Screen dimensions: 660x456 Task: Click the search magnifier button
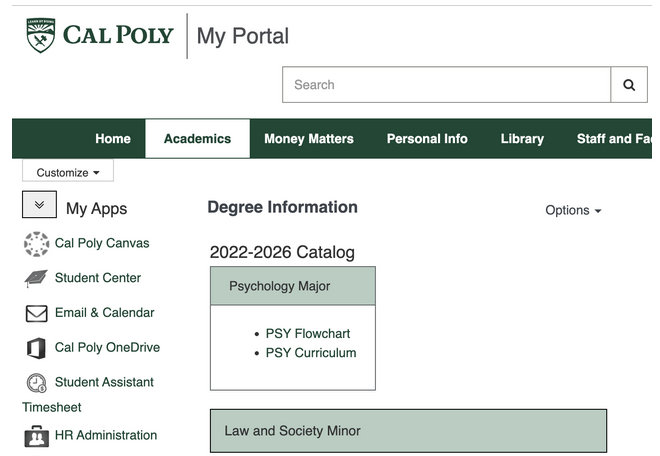(x=628, y=85)
